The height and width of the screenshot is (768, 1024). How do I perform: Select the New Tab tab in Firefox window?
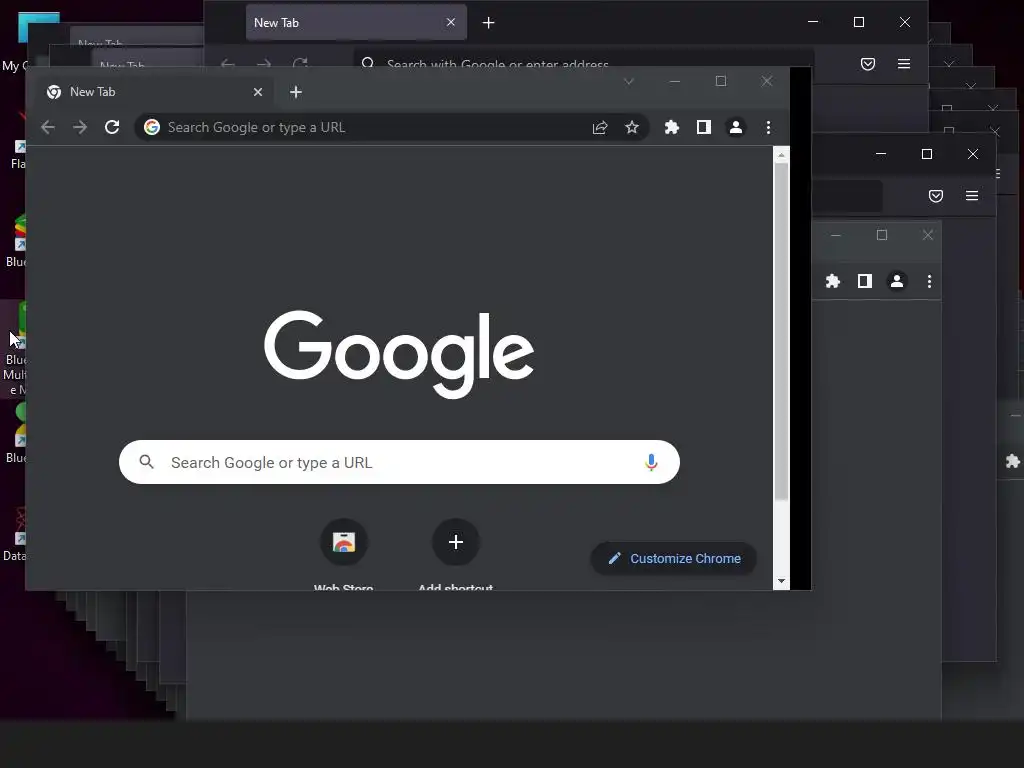pos(356,22)
